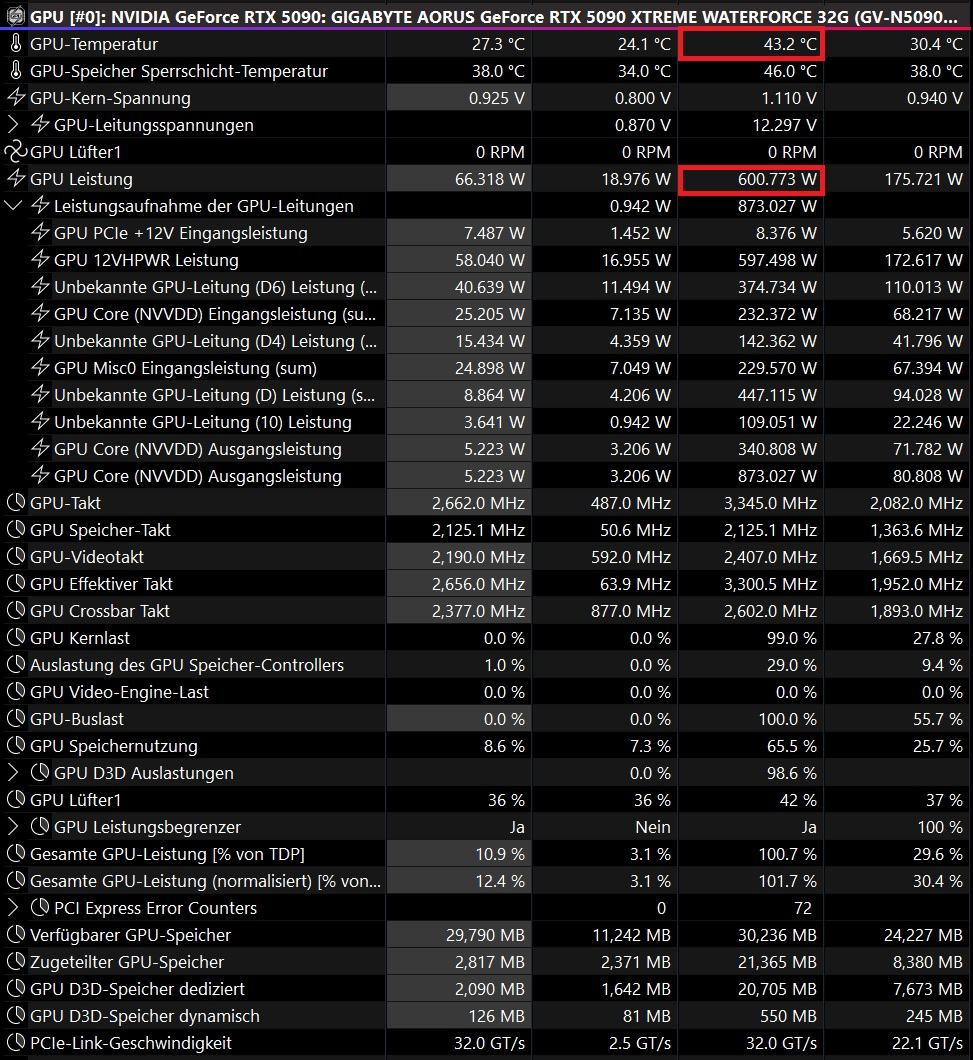The image size is (973, 1060).
Task: Select the 65.5 % GPU Speichernutzung value
Action: pyautogui.click(x=792, y=746)
